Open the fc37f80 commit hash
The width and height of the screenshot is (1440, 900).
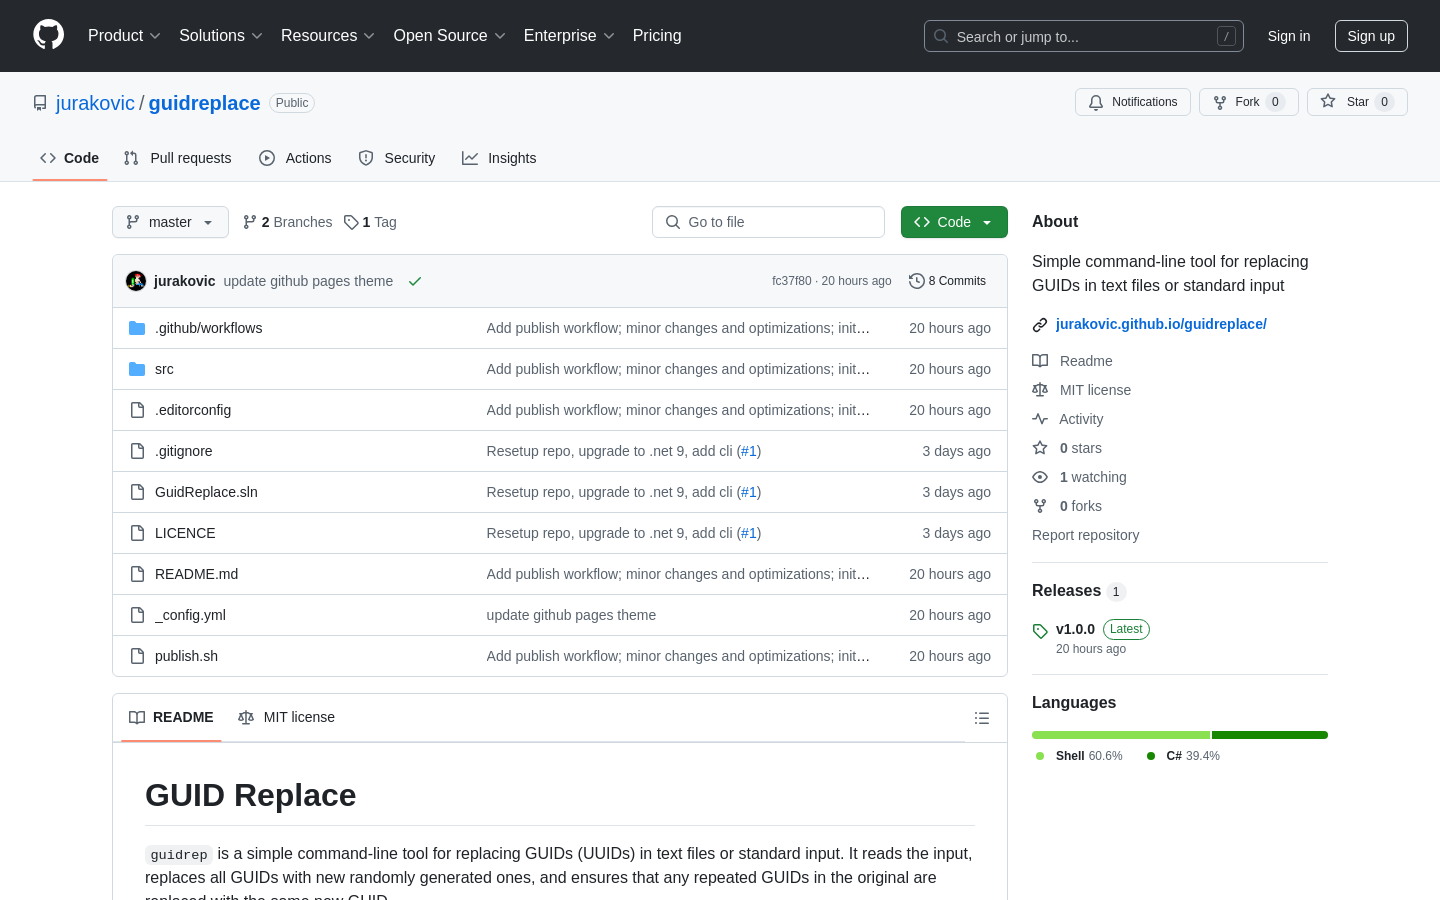[792, 281]
